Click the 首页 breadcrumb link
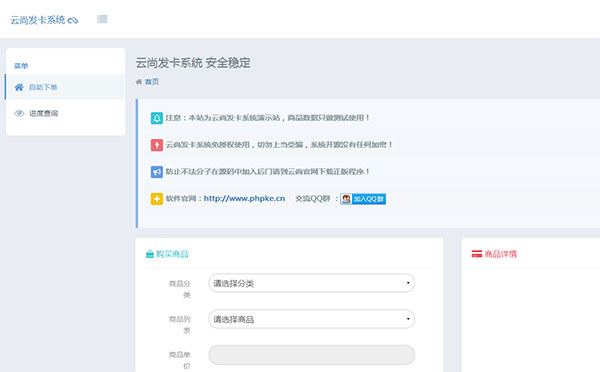Image resolution: width=600 pixels, height=372 pixels. click(x=152, y=82)
